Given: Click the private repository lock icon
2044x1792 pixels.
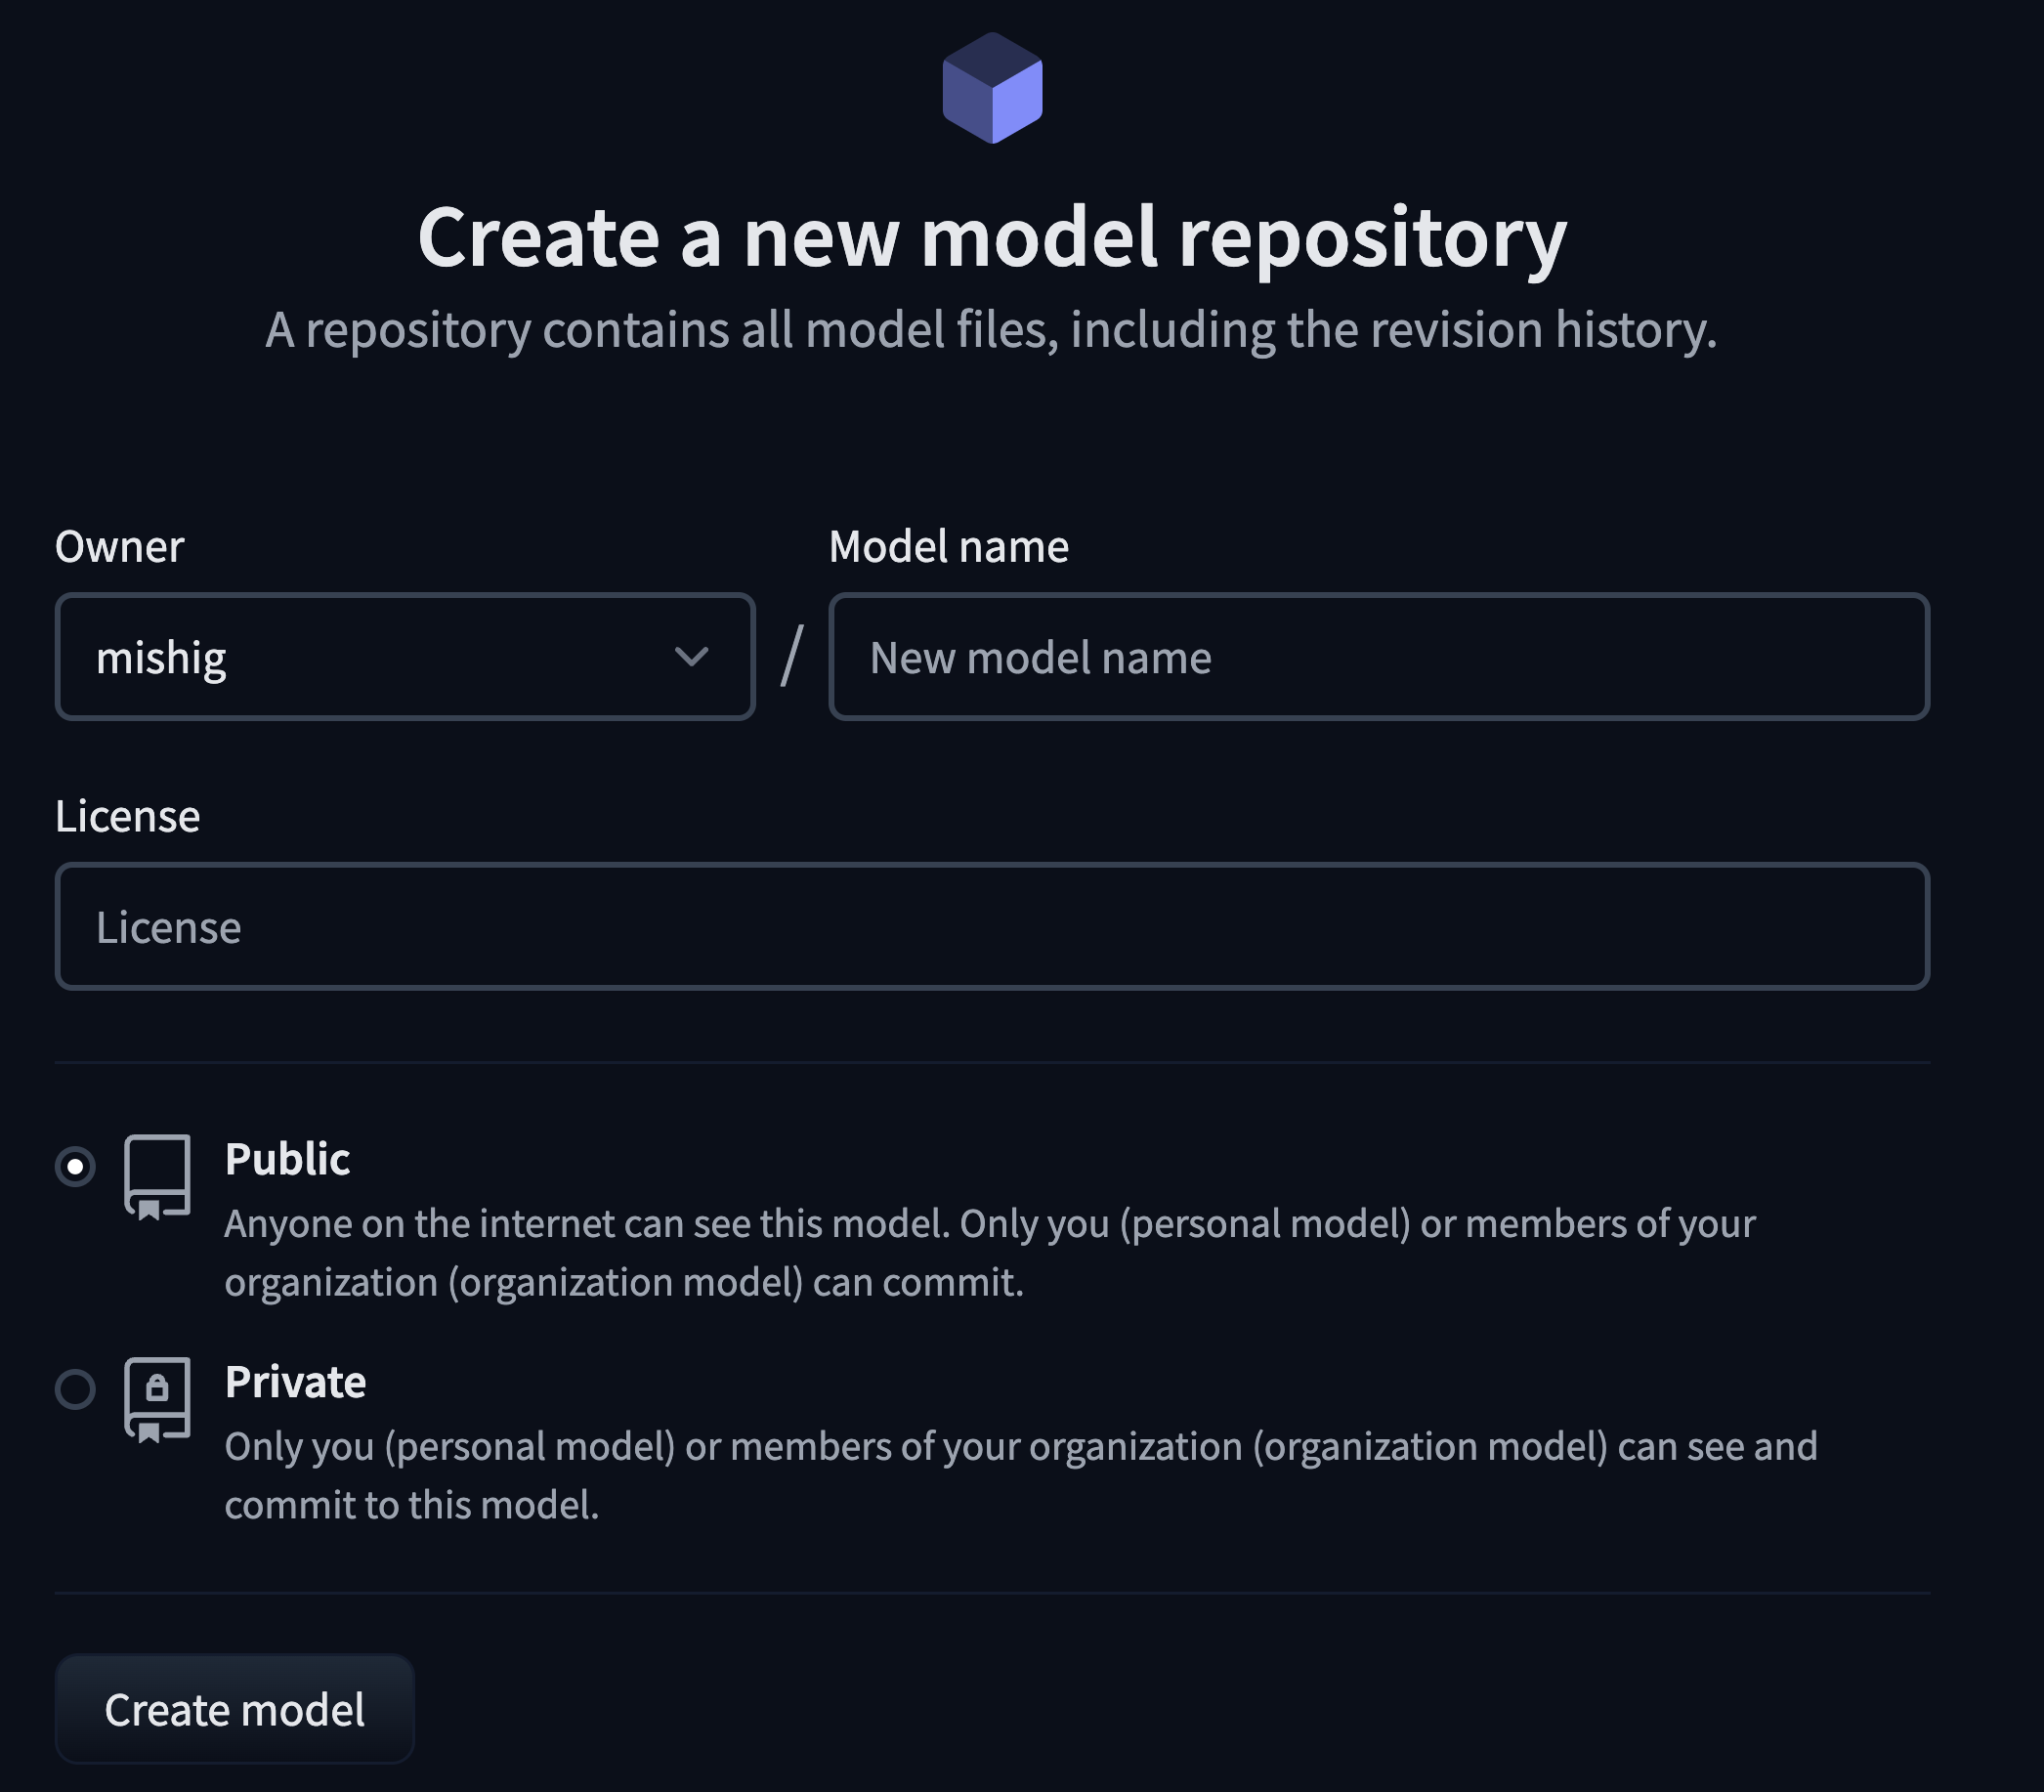Looking at the screenshot, I should [x=157, y=1399].
